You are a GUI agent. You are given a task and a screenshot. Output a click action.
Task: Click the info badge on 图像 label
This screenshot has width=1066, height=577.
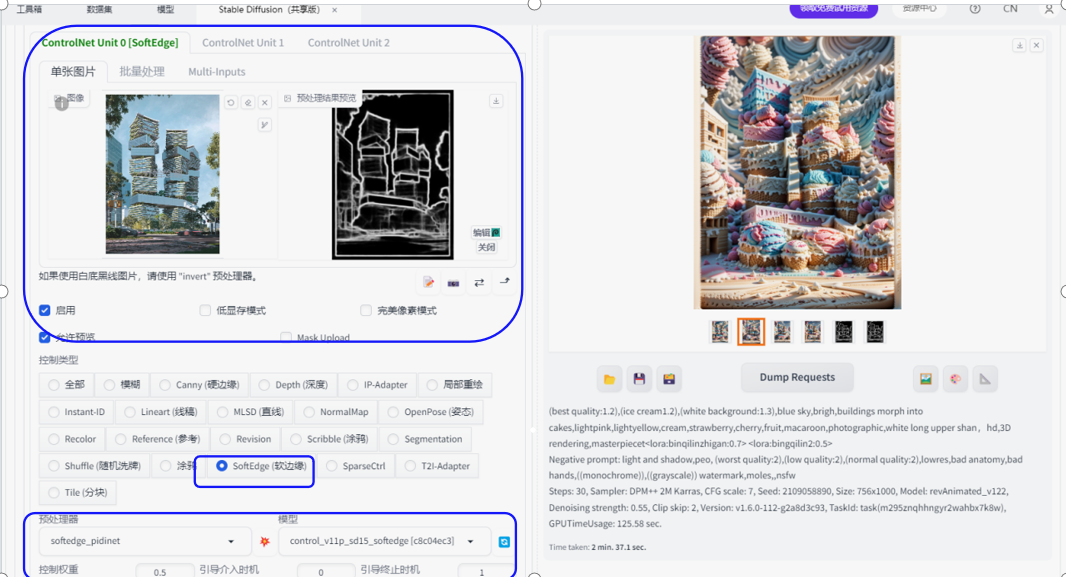62,104
